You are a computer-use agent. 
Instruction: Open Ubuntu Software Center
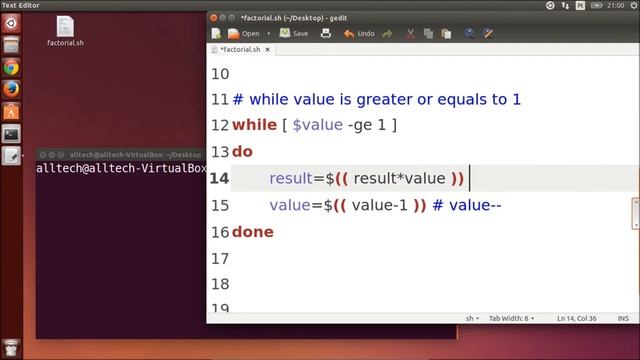(x=11, y=111)
